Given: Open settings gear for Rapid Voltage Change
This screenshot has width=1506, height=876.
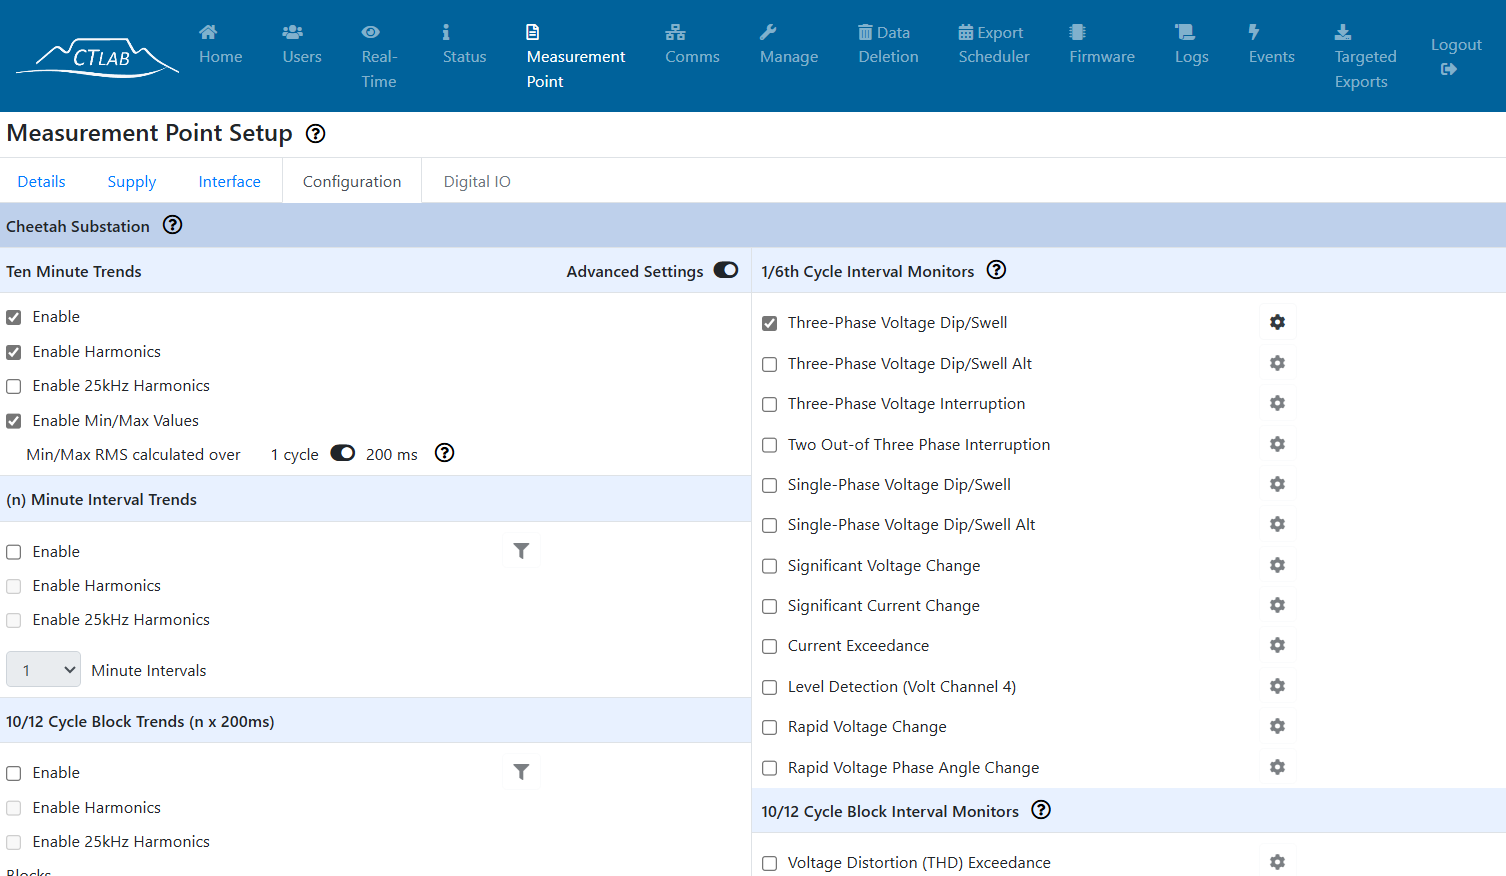Looking at the screenshot, I should [1277, 726].
